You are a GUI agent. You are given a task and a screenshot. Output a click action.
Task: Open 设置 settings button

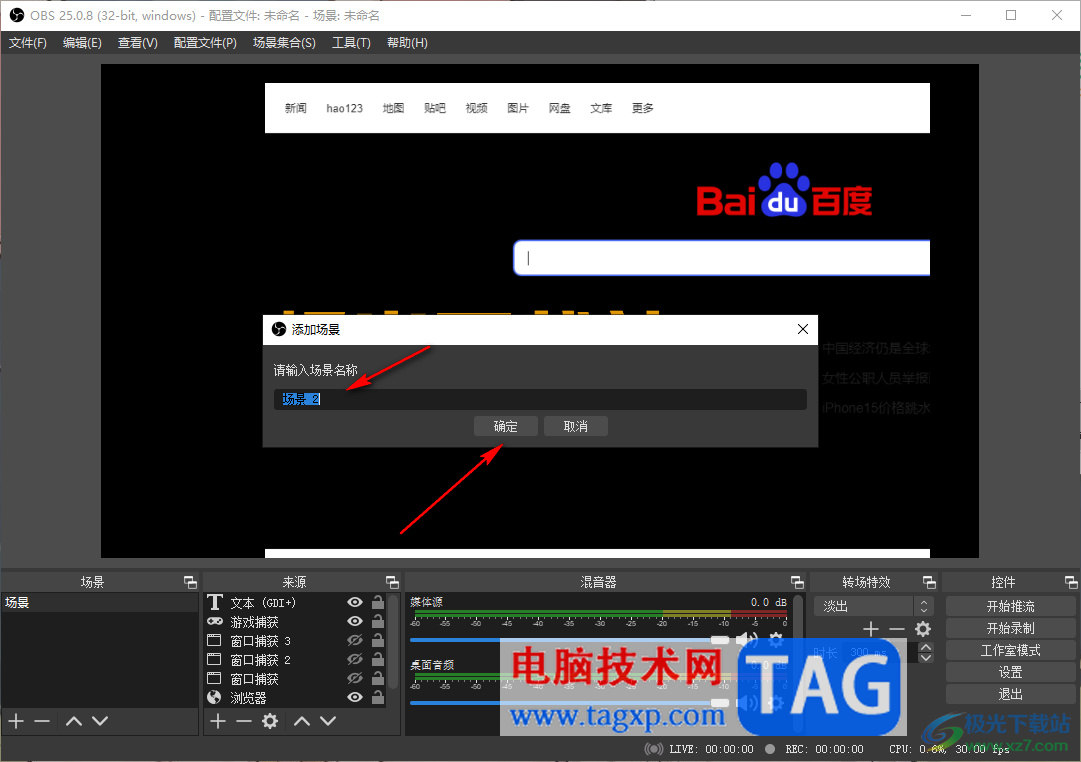[1010, 672]
